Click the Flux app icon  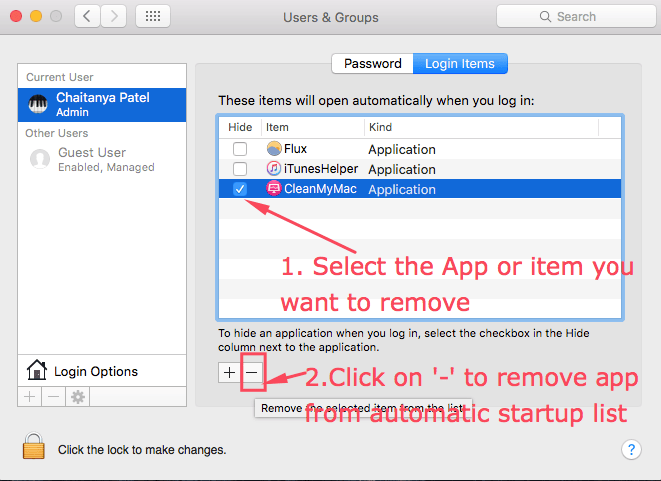tap(274, 148)
